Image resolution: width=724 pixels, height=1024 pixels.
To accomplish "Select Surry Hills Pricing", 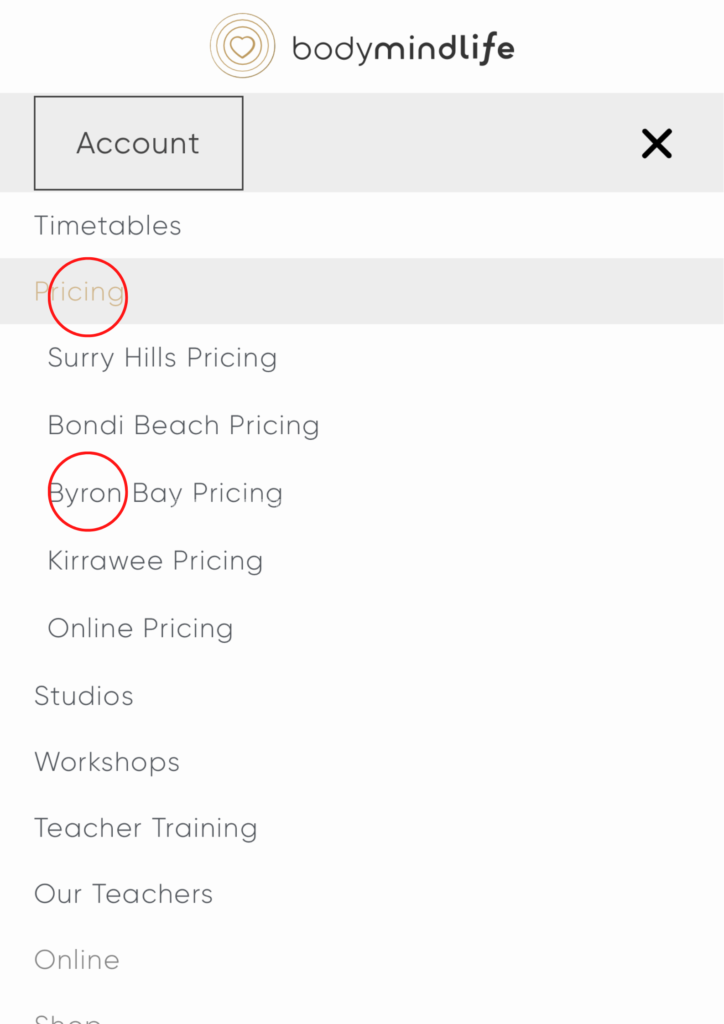I will point(162,358).
